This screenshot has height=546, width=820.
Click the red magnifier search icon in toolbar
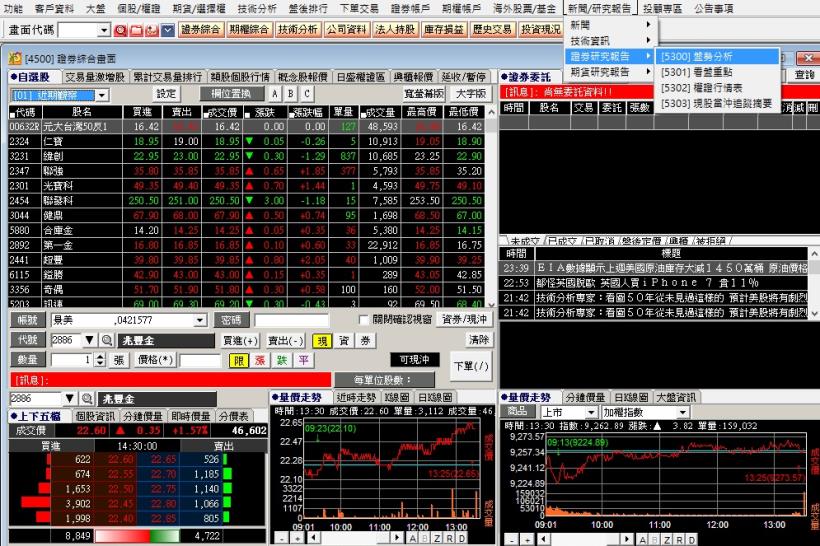(120, 30)
